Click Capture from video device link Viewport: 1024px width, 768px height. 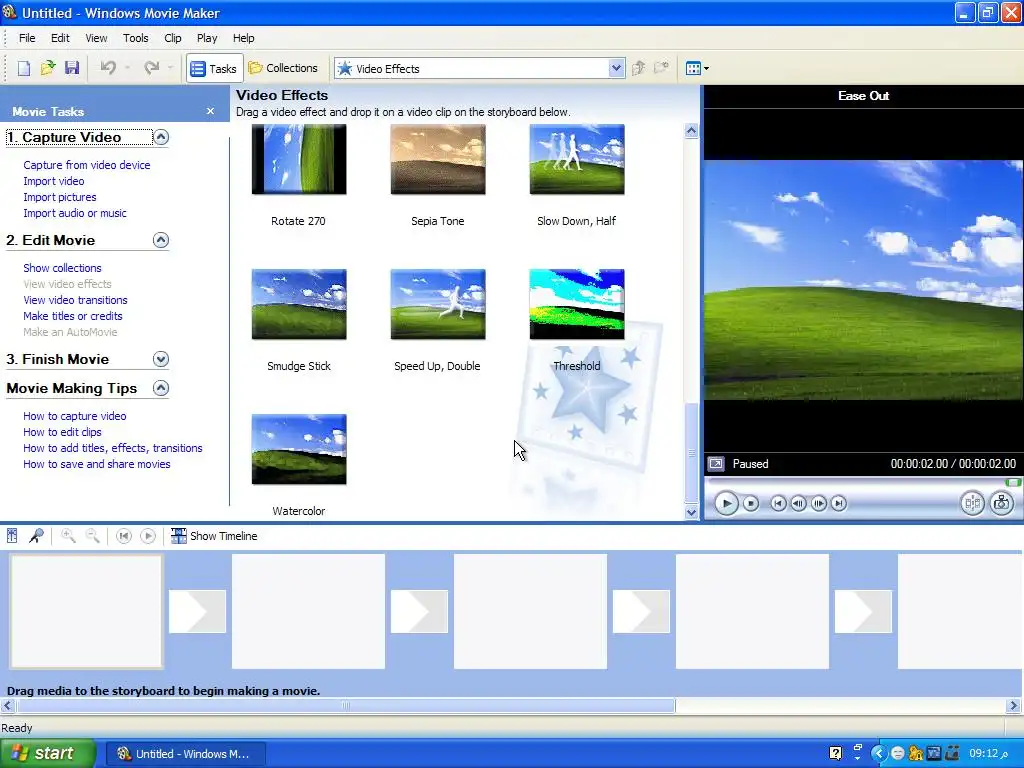click(x=87, y=165)
